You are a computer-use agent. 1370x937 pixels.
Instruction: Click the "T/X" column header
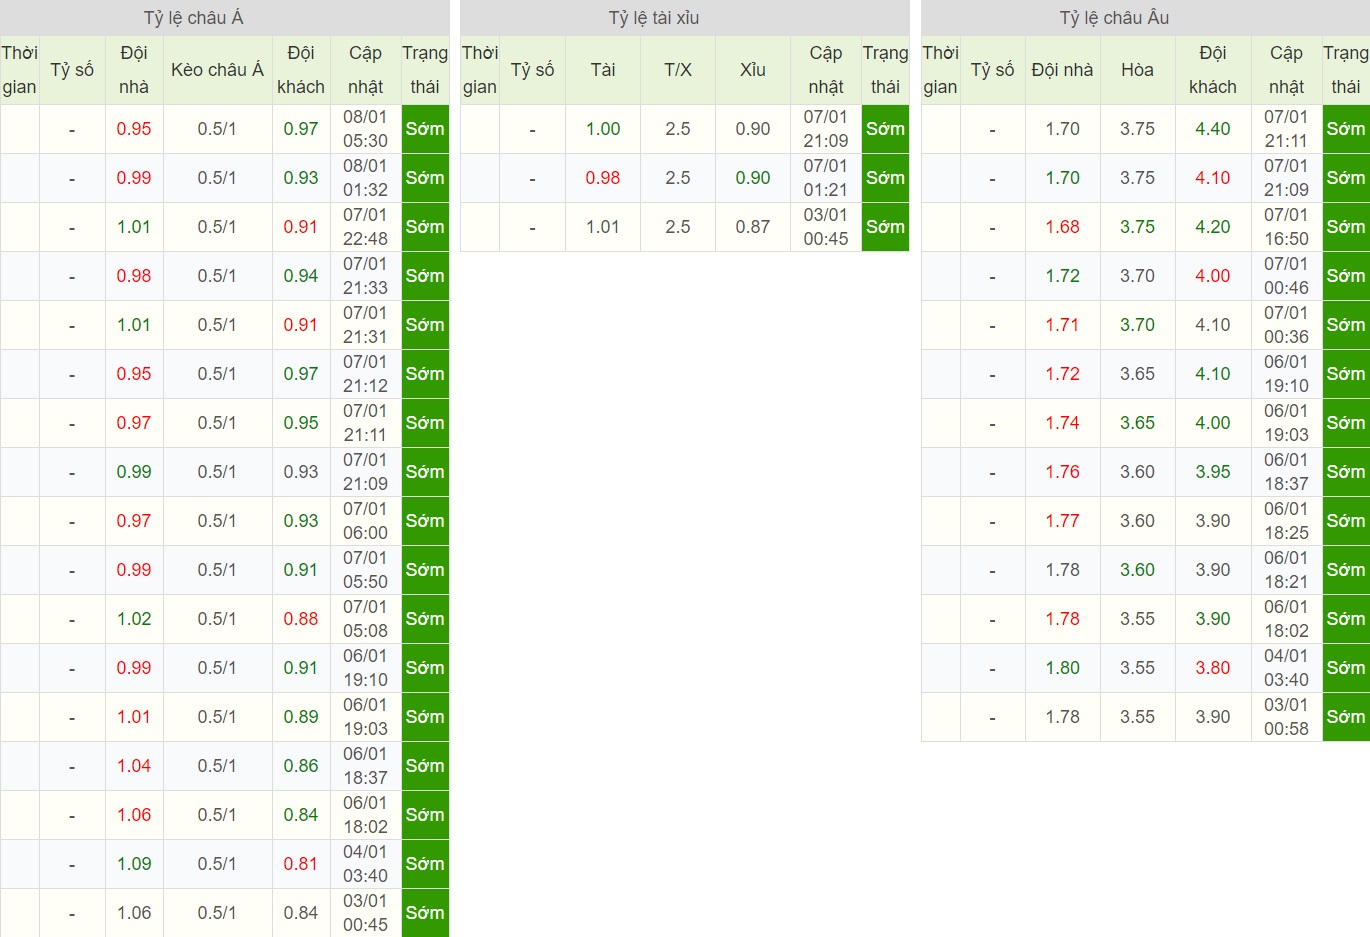(678, 70)
